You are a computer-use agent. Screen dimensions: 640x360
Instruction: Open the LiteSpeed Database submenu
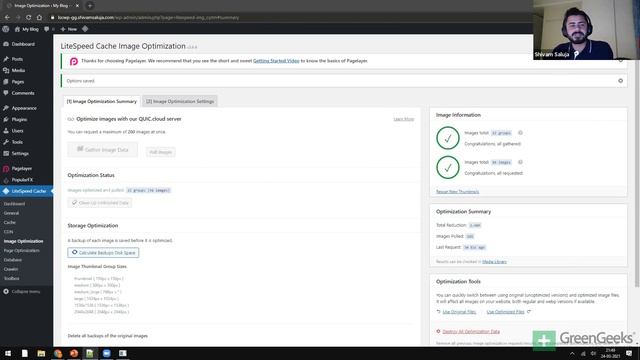click(13, 260)
